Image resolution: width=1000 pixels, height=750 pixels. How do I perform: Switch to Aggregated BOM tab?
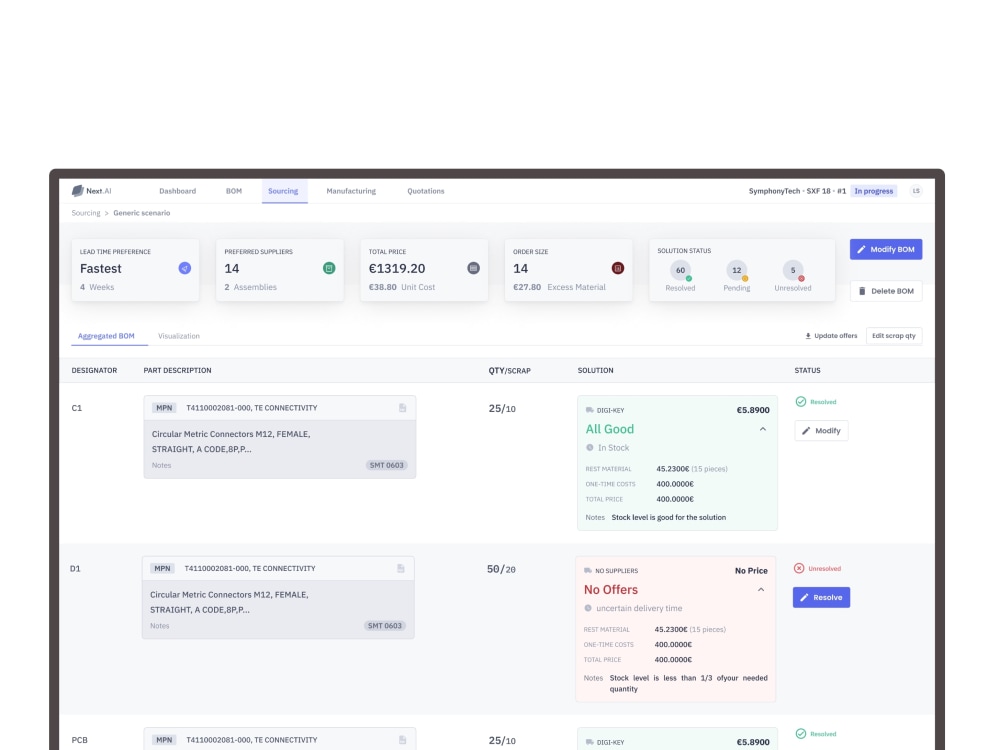coord(106,336)
